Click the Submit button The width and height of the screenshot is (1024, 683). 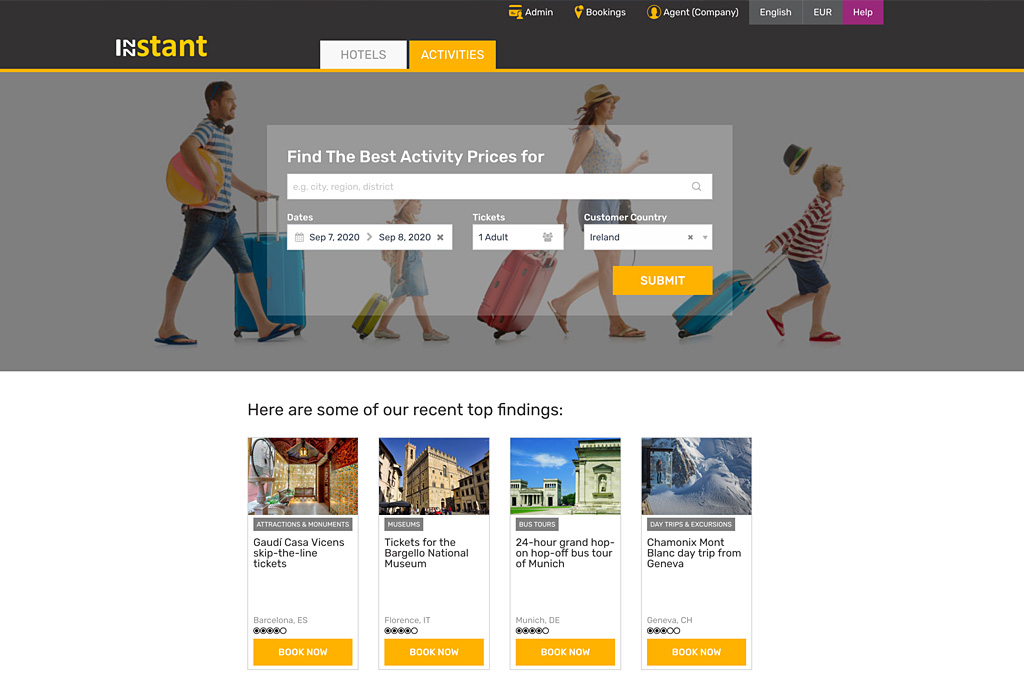(x=662, y=280)
